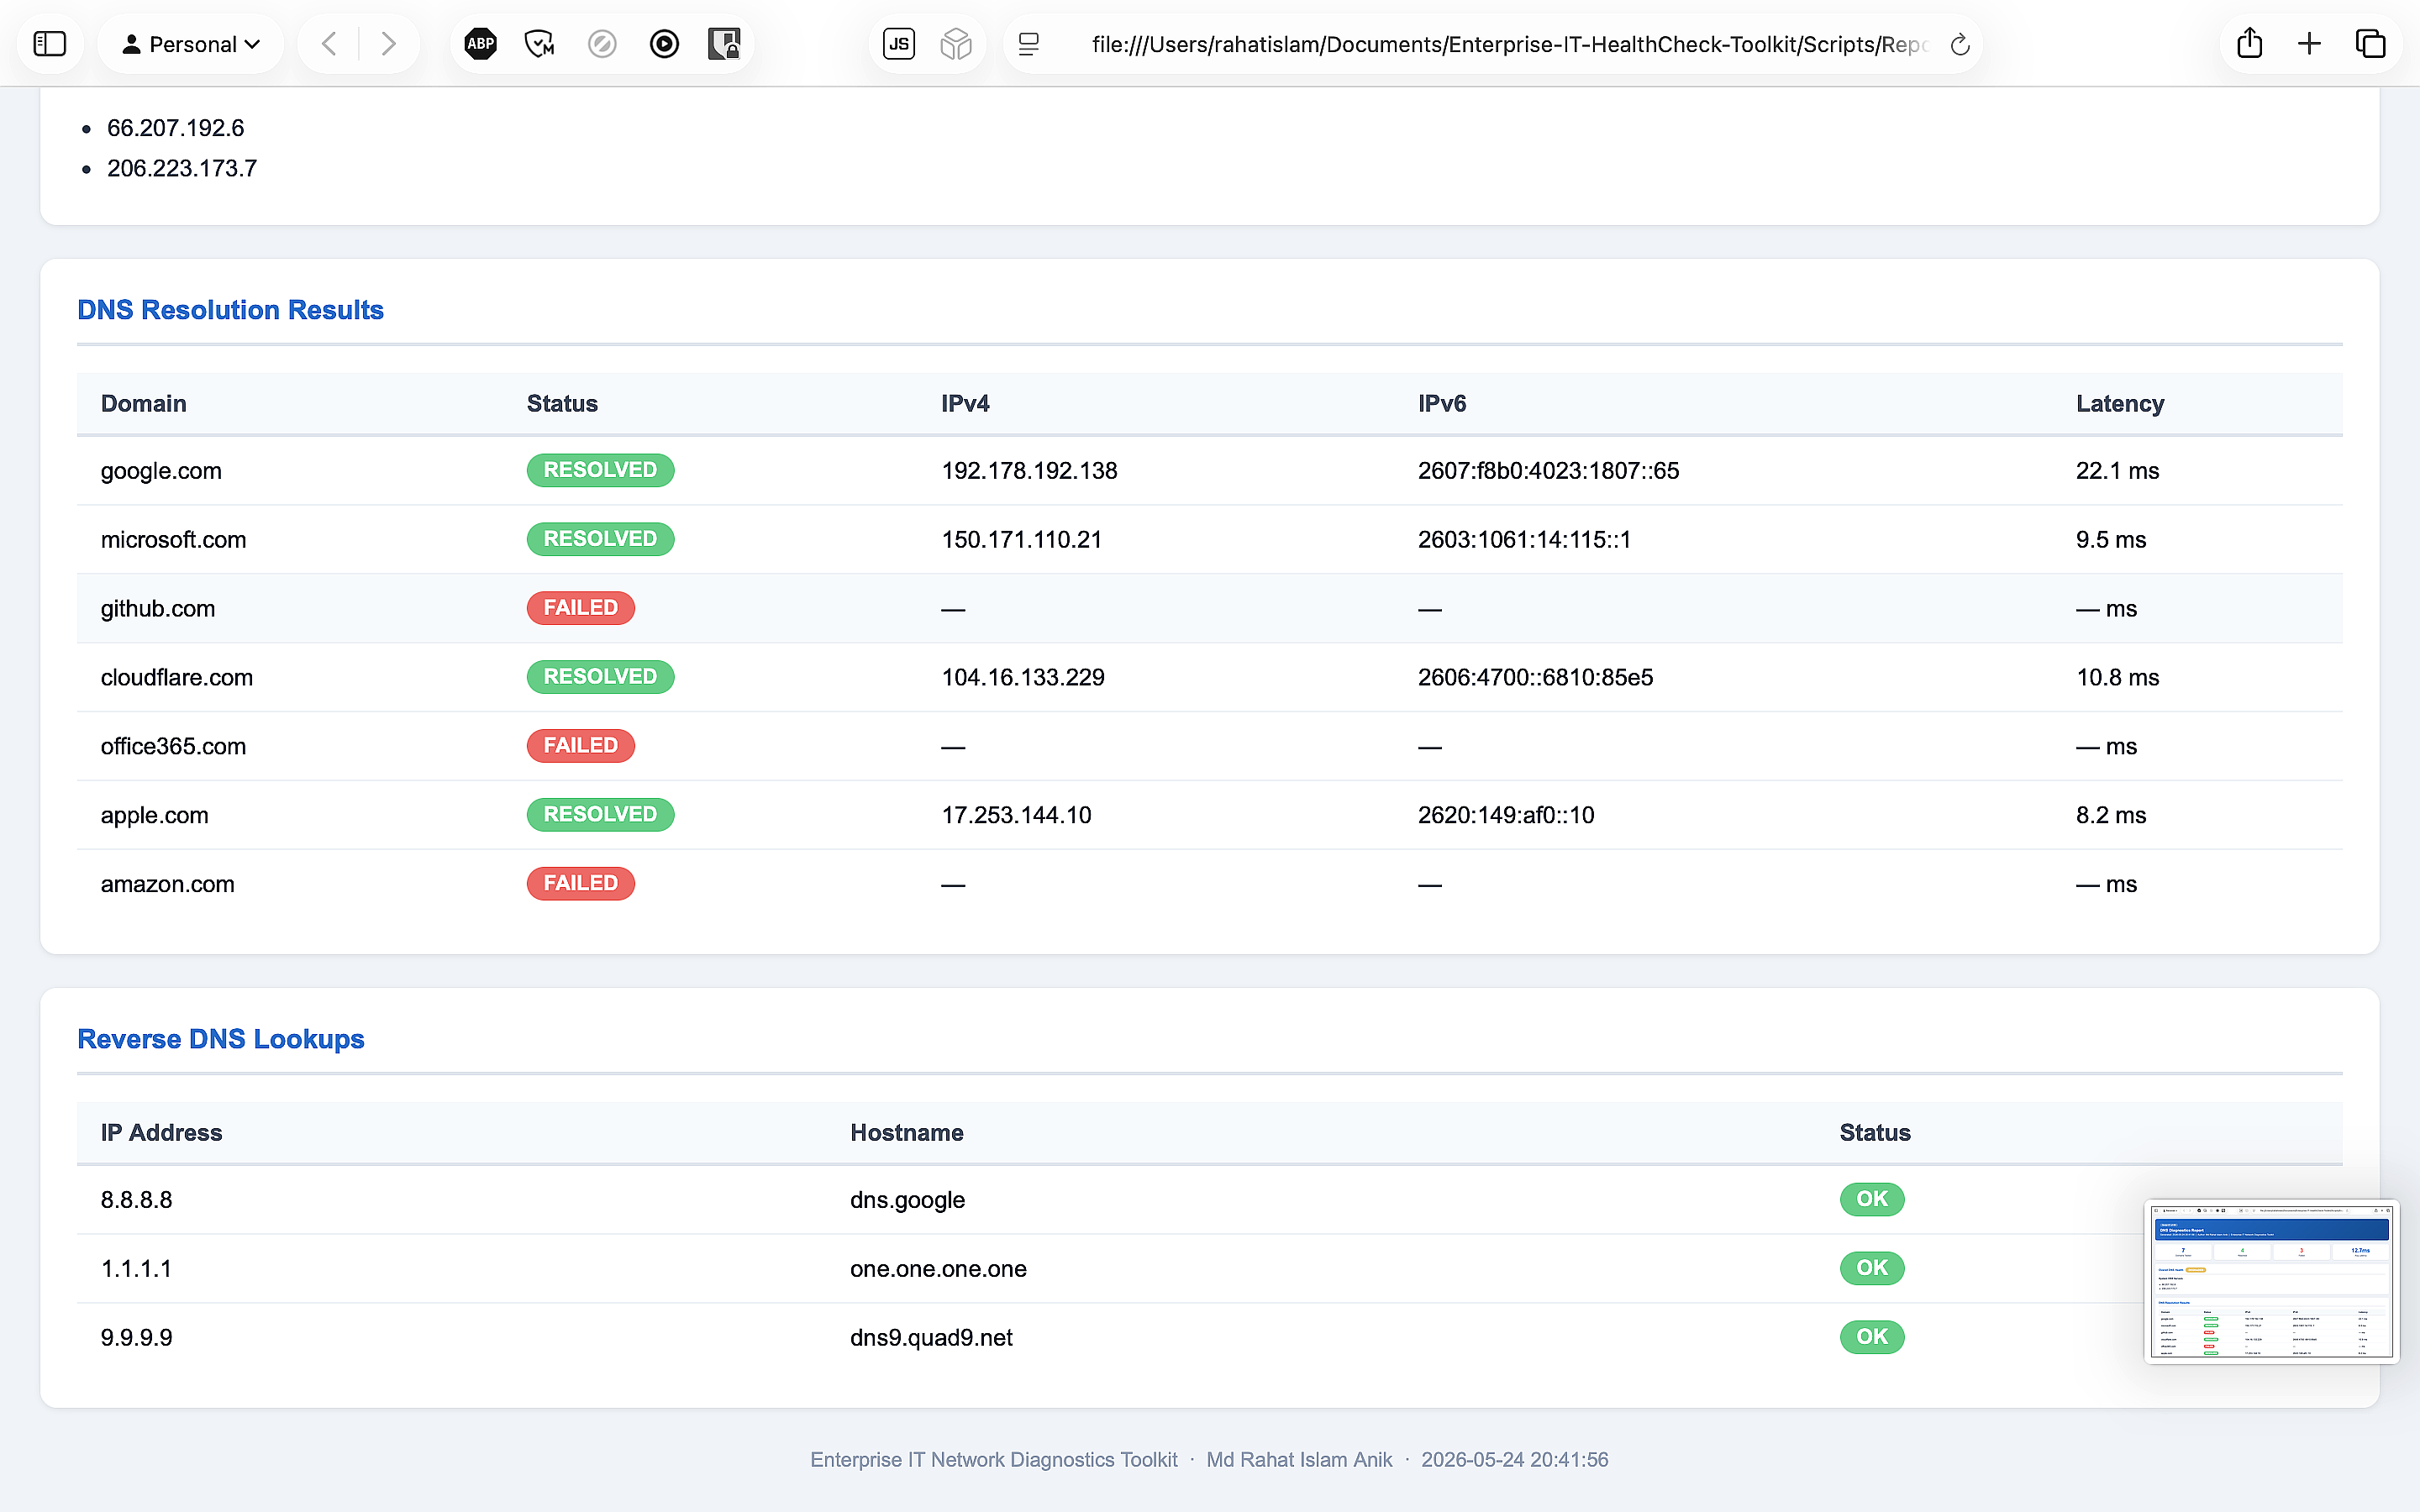Select the microsoft.com domain cell

173,540
